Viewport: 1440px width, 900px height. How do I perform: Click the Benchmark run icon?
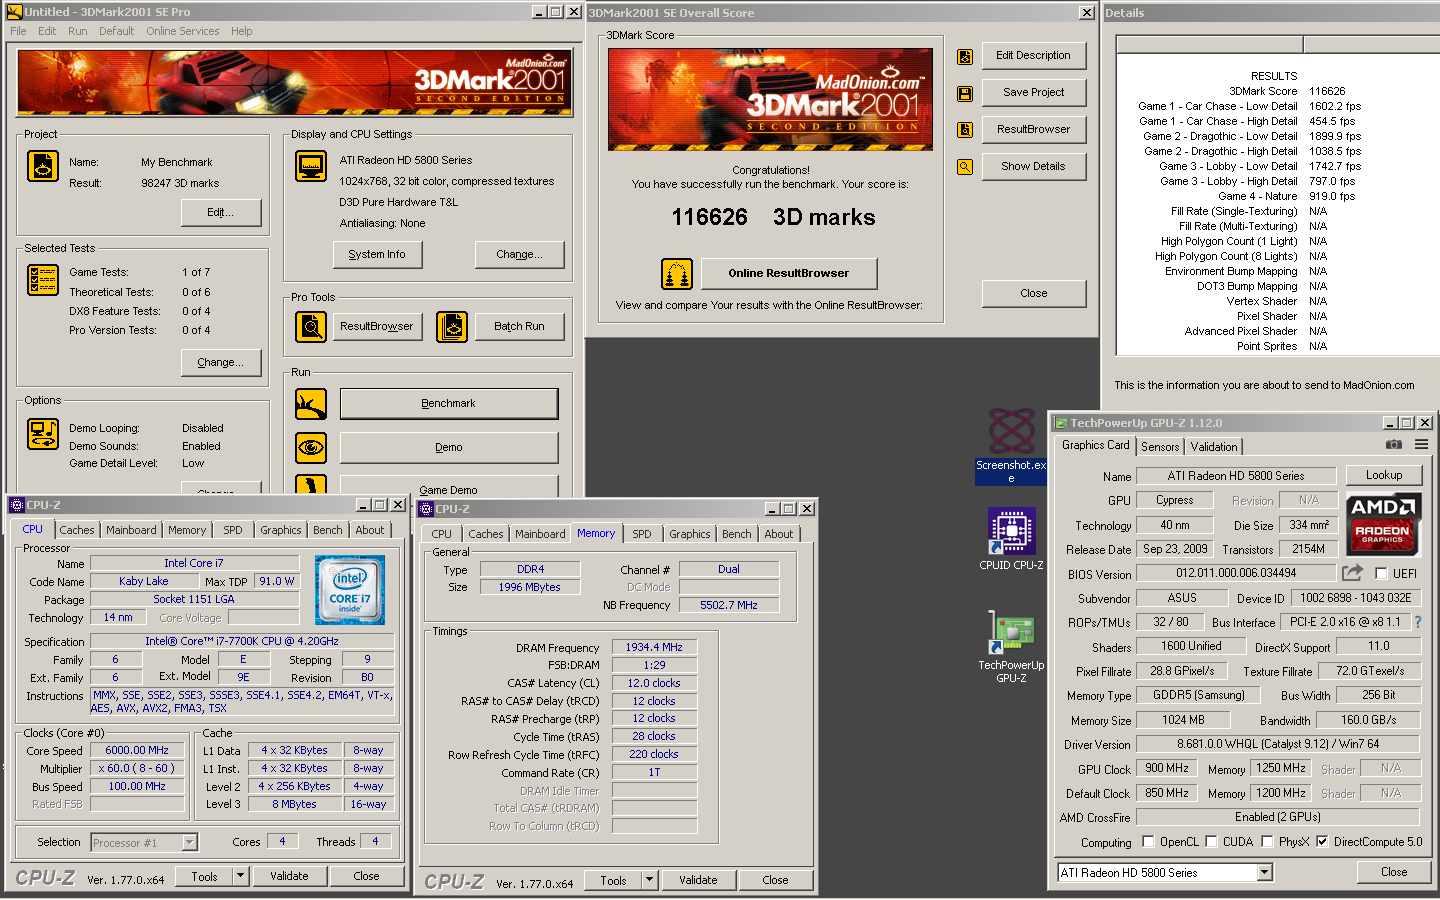pyautogui.click(x=311, y=404)
